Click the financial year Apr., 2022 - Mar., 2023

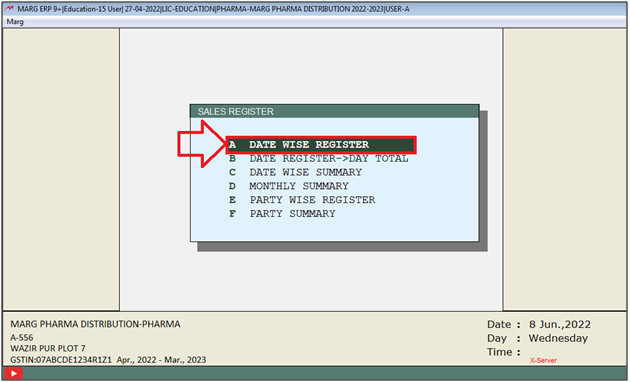pos(161,360)
